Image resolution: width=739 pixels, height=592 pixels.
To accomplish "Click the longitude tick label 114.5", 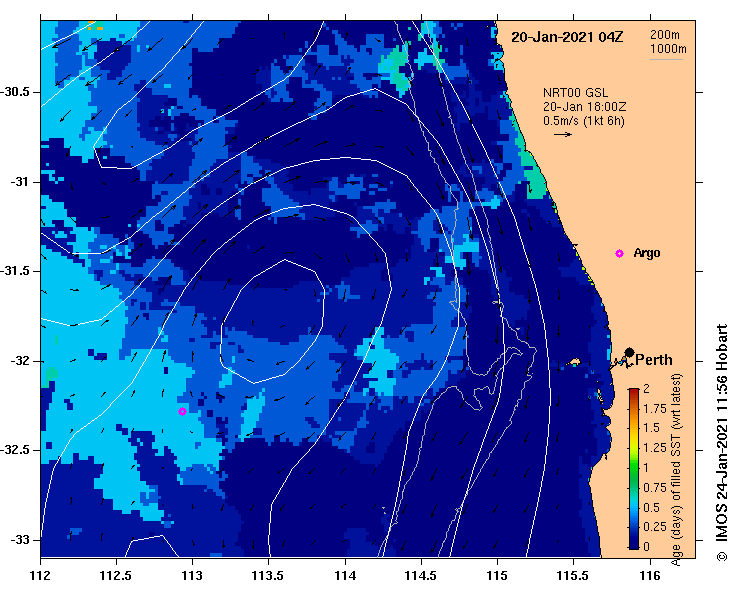I will point(420,576).
